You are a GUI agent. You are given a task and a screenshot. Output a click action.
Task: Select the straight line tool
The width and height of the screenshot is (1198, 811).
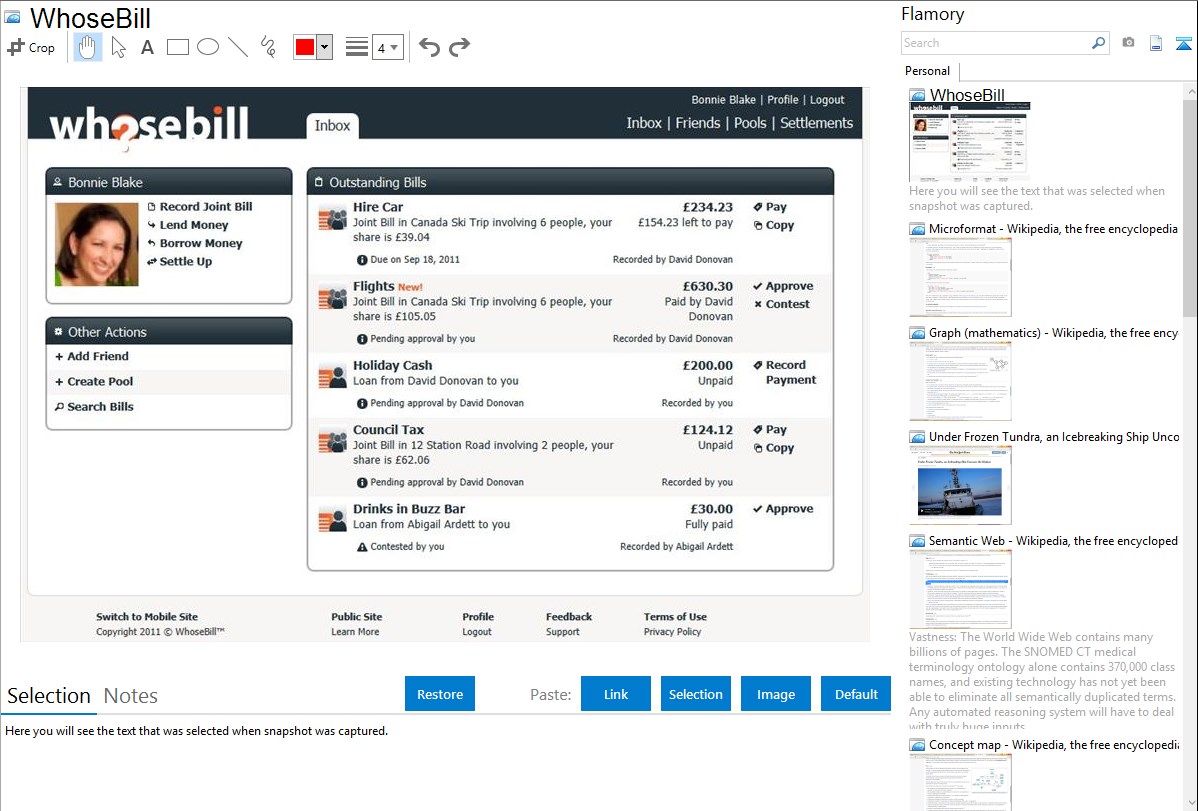click(x=238, y=47)
